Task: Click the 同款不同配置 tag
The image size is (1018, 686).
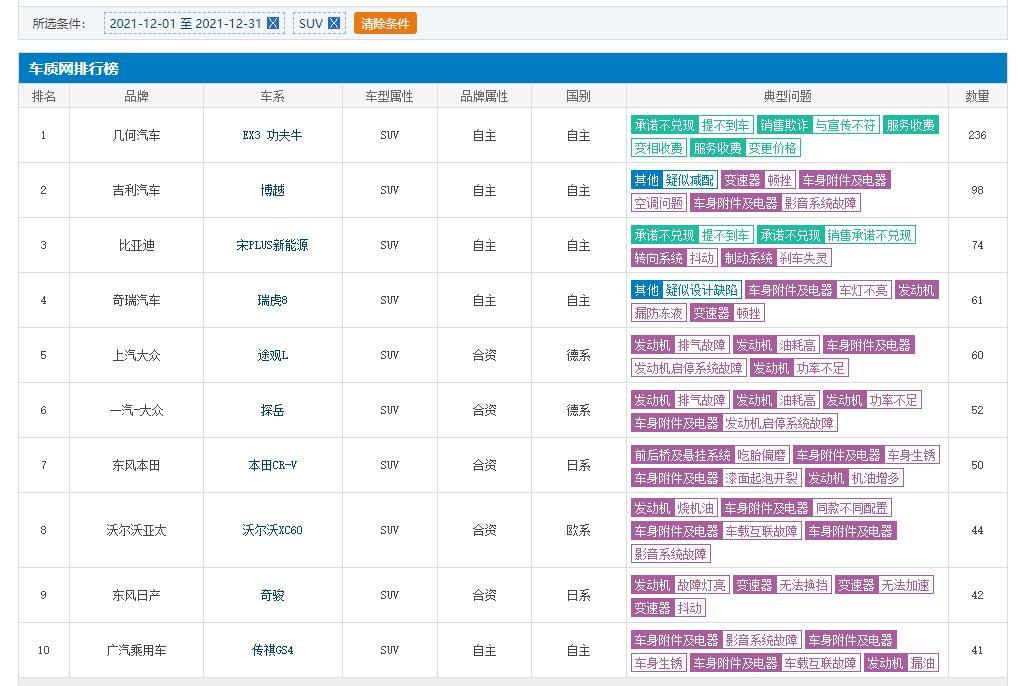Action: pyautogui.click(x=852, y=508)
